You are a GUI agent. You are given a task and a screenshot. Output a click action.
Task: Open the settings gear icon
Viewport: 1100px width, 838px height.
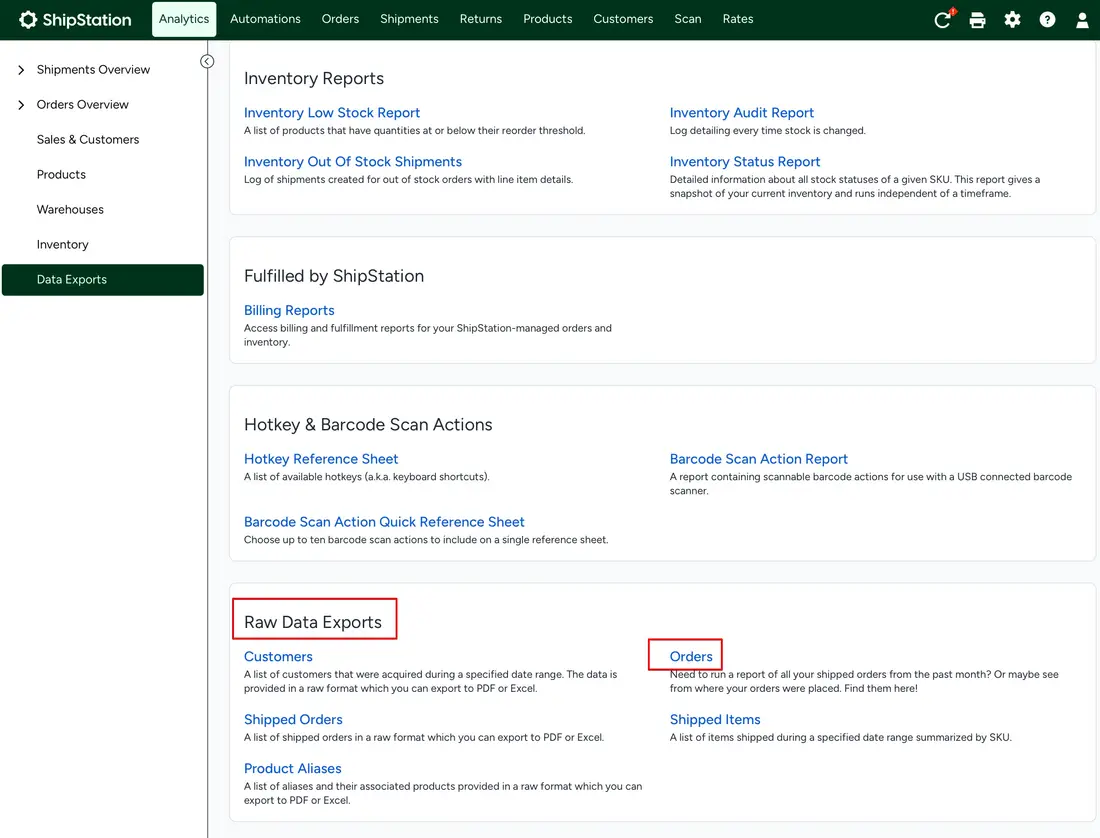click(x=1012, y=20)
